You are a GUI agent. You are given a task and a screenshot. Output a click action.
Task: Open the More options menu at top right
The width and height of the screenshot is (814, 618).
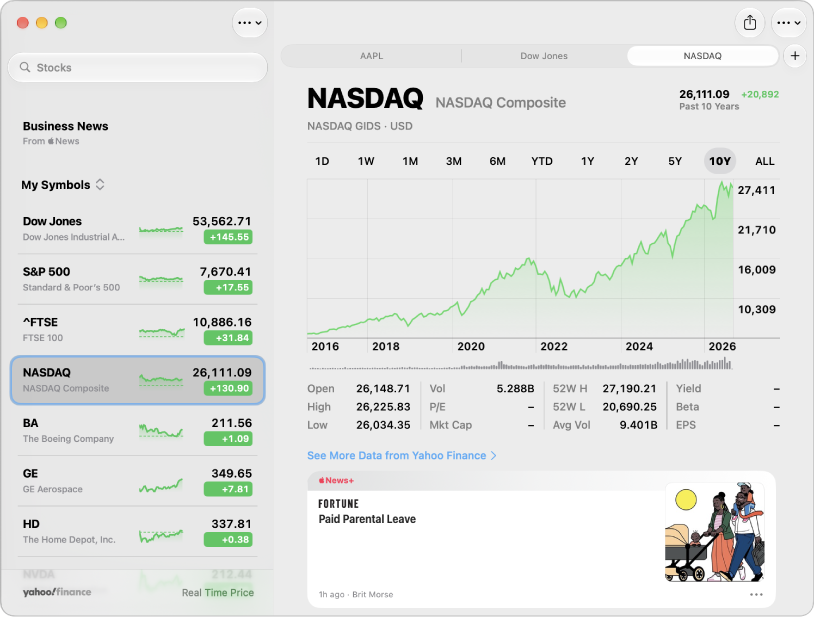pos(789,23)
